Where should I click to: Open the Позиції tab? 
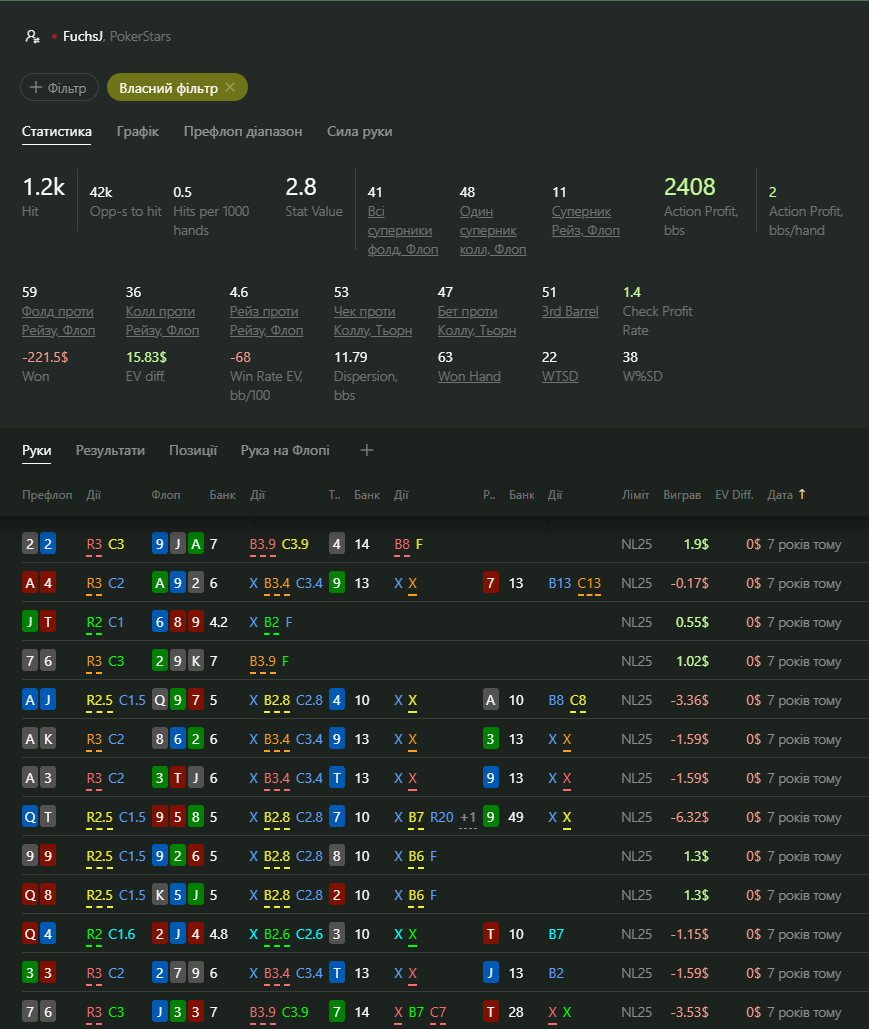pos(193,450)
